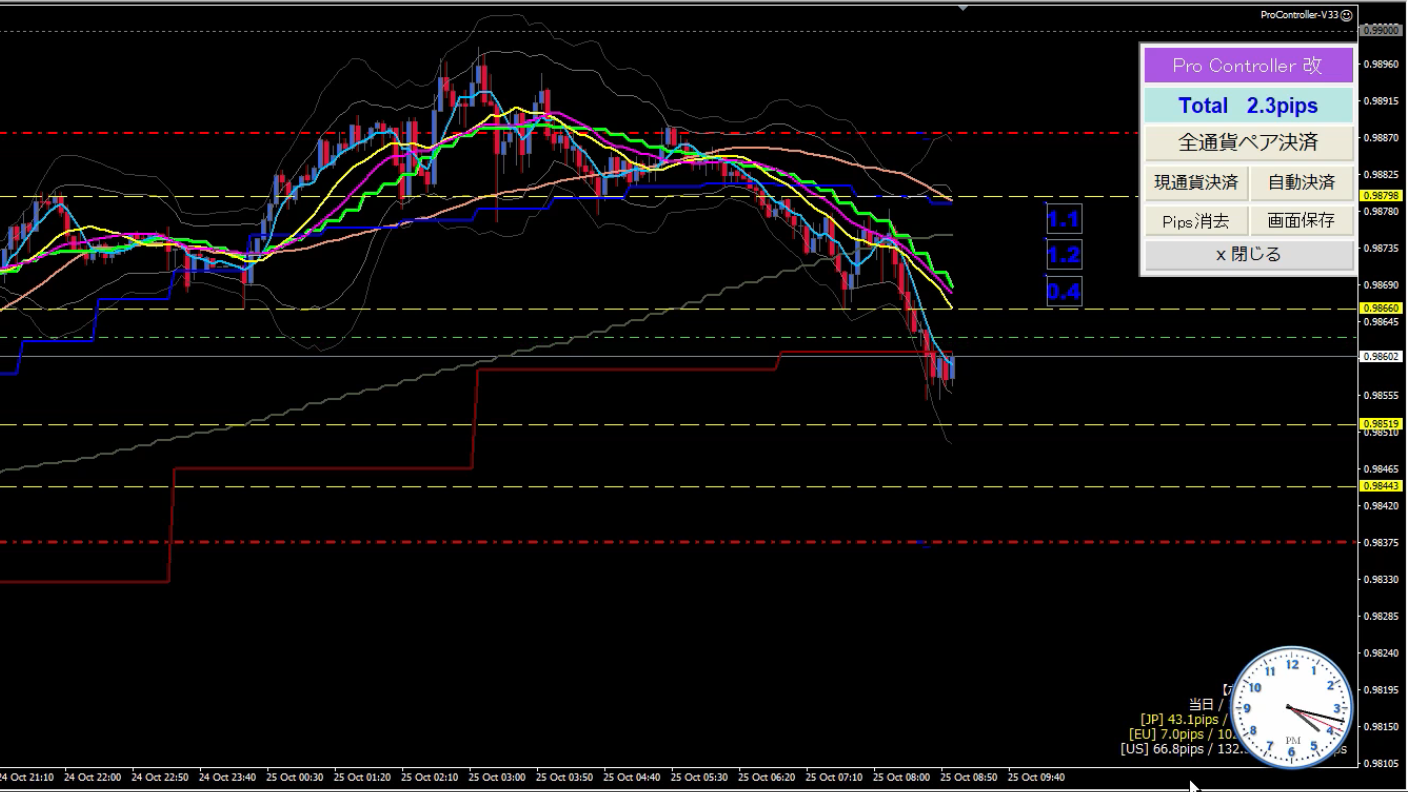Click the 0.98870 price scale value

(1381, 138)
